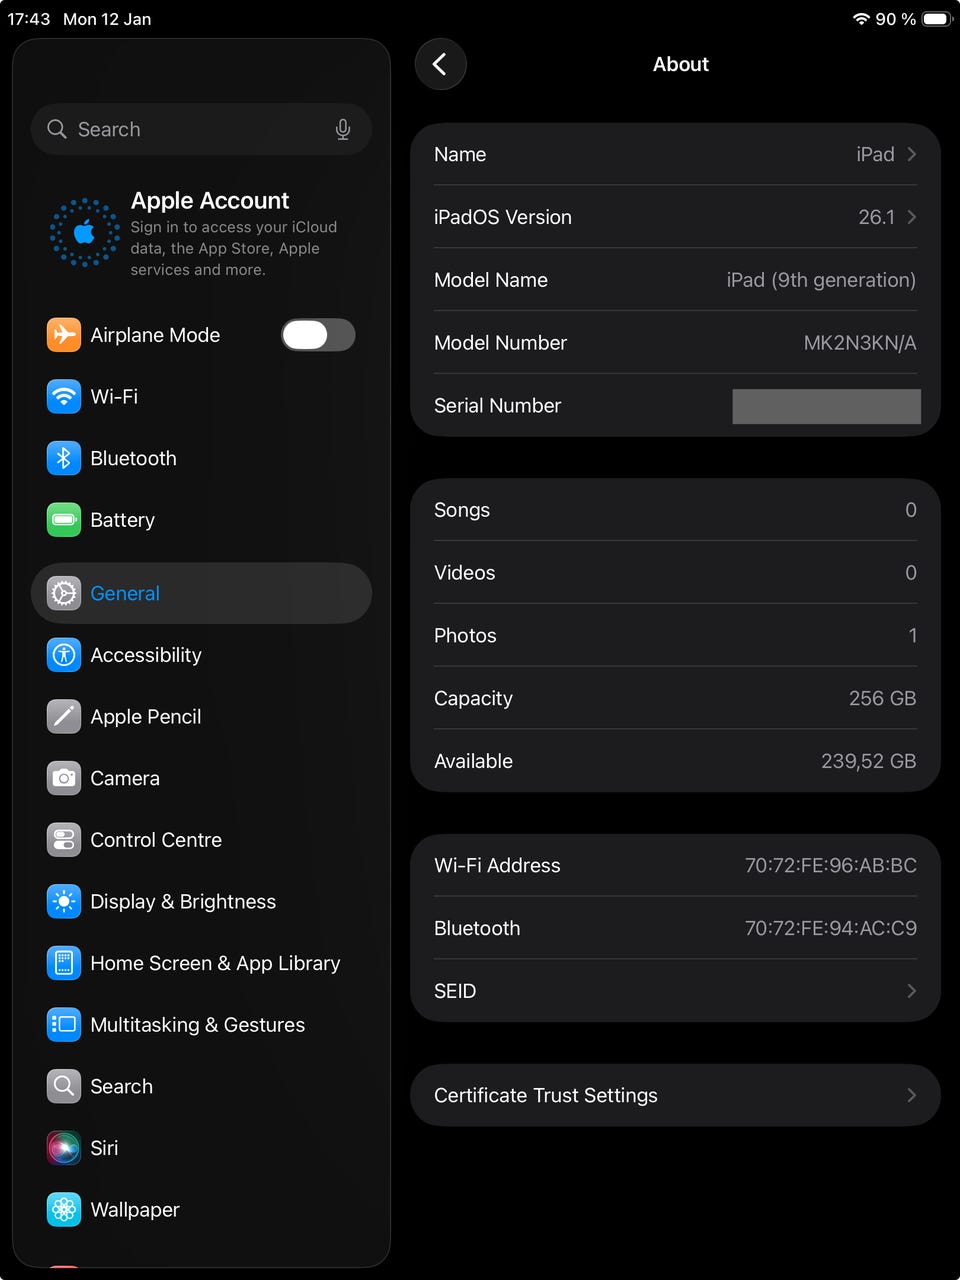The height and width of the screenshot is (1280, 960).
Task: Tap the Bluetooth icon in sidebar
Action: pyautogui.click(x=64, y=458)
